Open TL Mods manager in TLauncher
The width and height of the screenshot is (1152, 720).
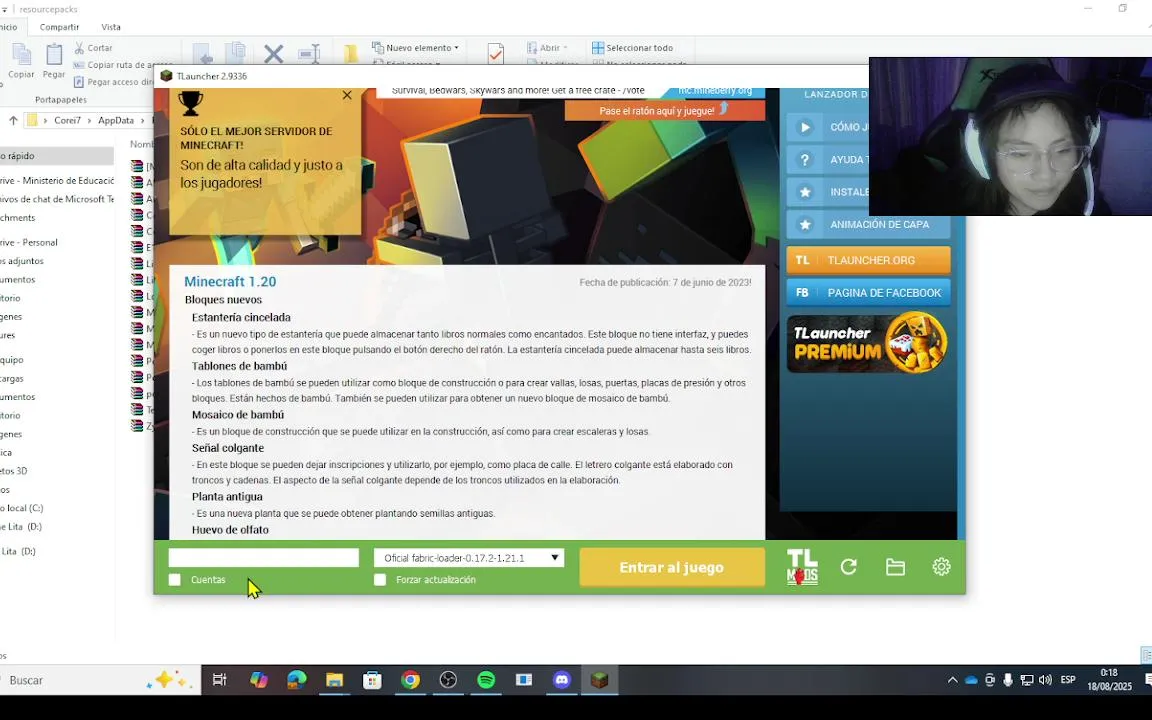coord(802,567)
